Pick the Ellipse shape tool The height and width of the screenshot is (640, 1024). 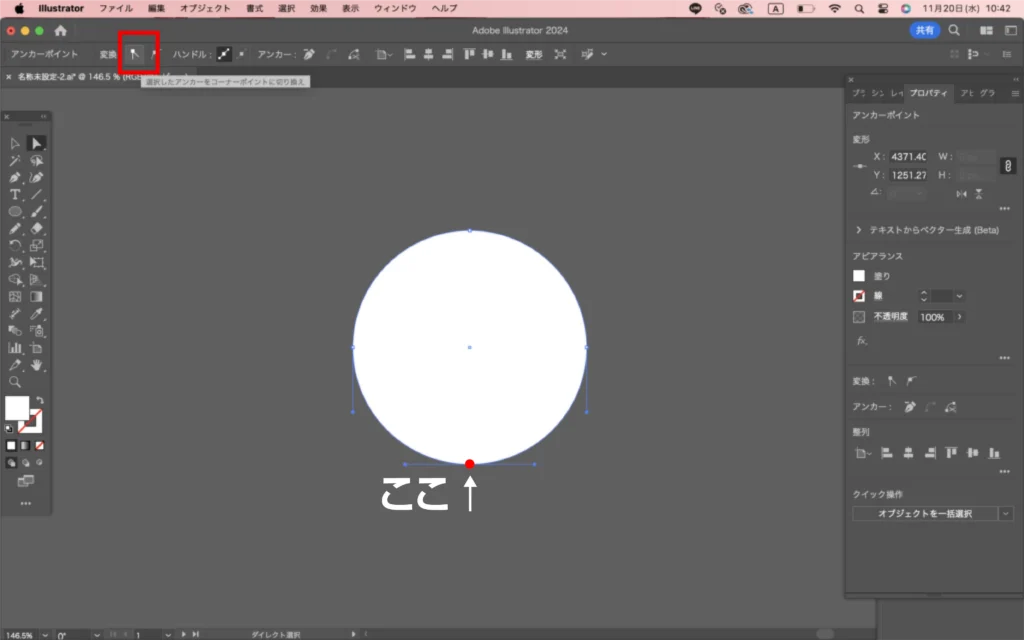click(15, 211)
